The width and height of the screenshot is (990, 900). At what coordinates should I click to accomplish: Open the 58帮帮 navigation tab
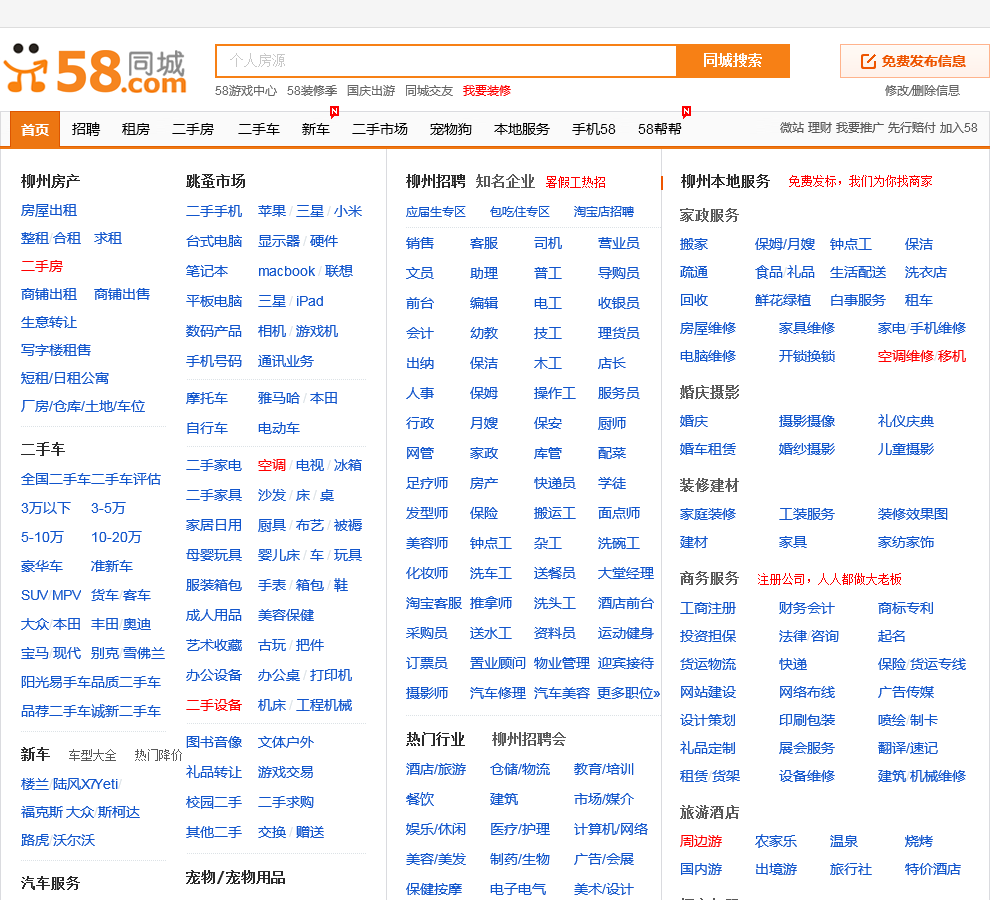tap(659, 129)
